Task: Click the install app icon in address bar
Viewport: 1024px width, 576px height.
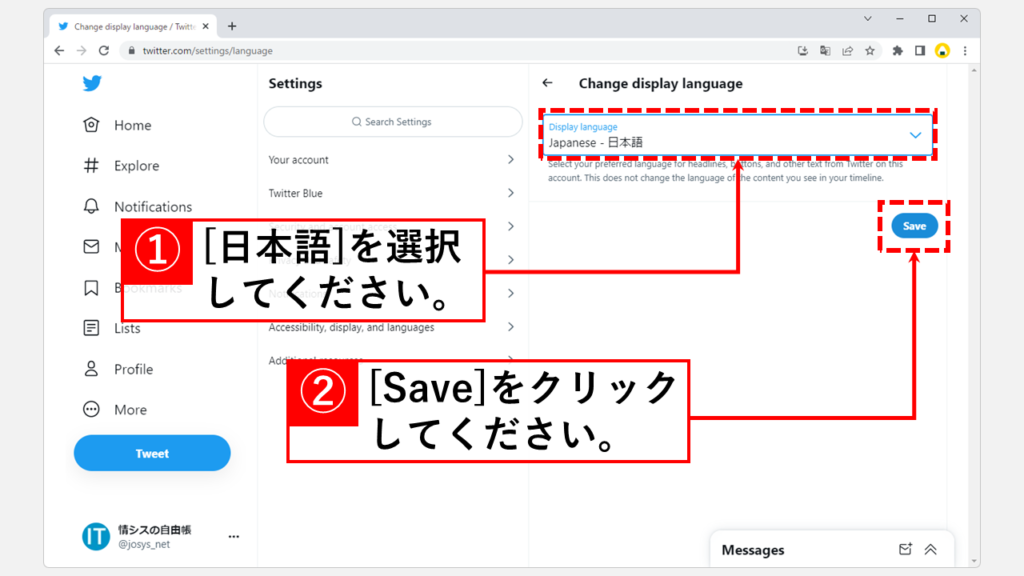Action: click(x=803, y=50)
